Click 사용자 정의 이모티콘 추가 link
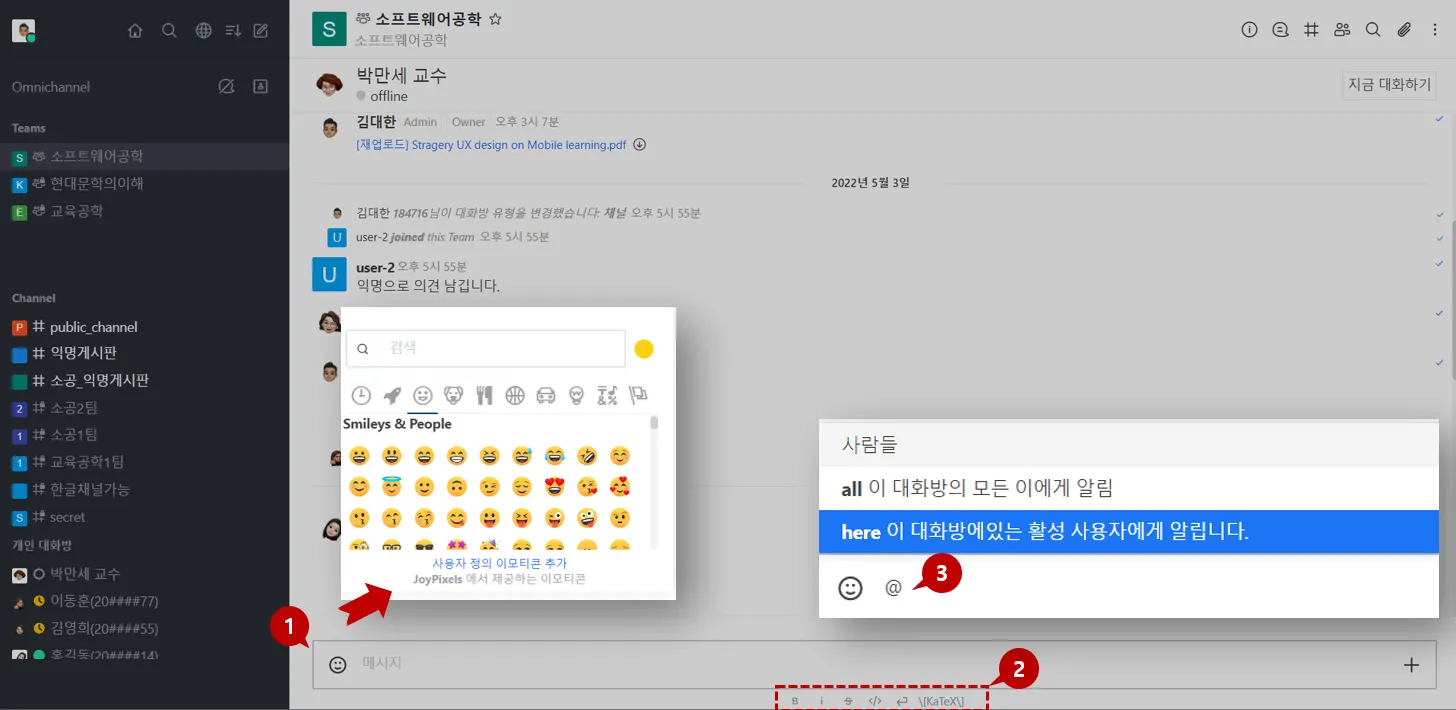 pyautogui.click(x=499, y=563)
